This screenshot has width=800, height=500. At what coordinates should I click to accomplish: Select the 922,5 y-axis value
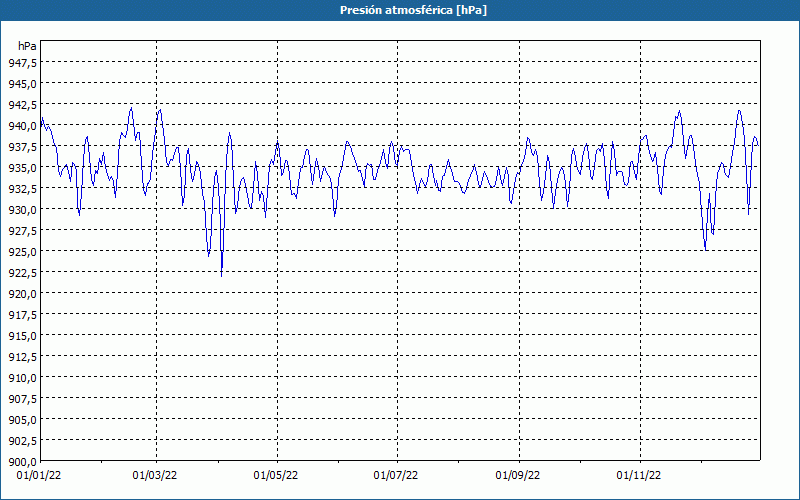pyautogui.click(x=22, y=273)
